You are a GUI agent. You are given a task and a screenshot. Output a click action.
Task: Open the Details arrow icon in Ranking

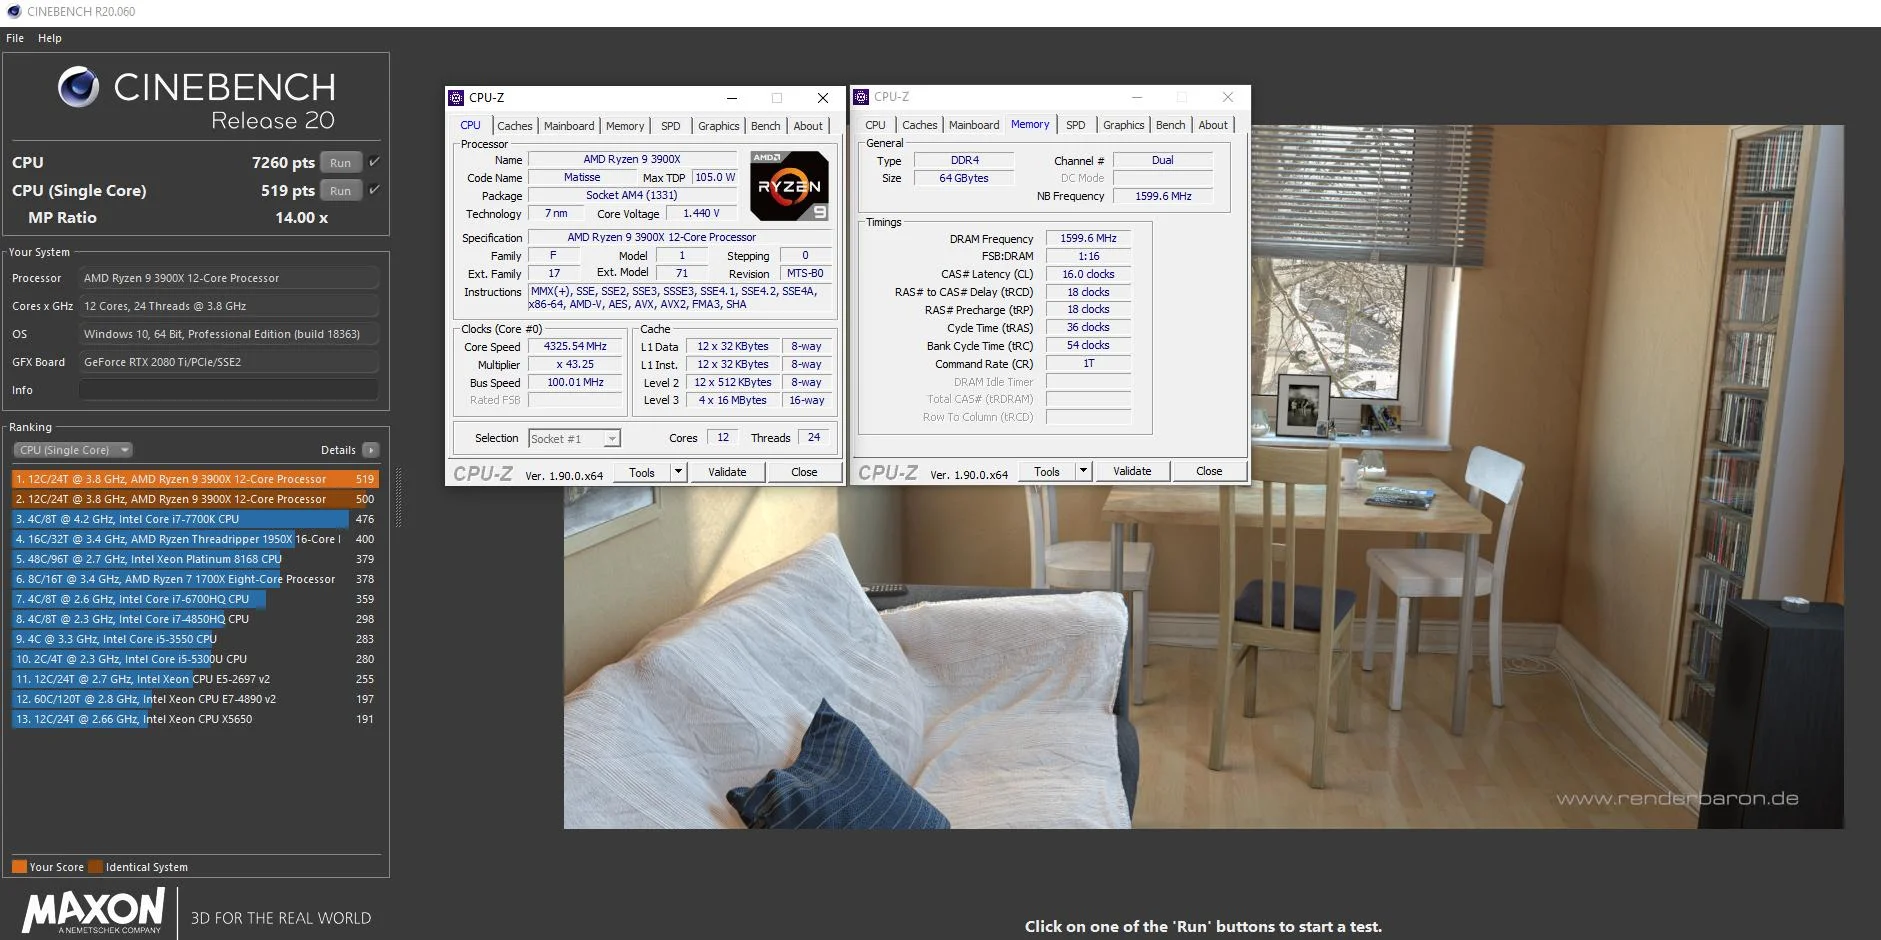[x=371, y=450]
